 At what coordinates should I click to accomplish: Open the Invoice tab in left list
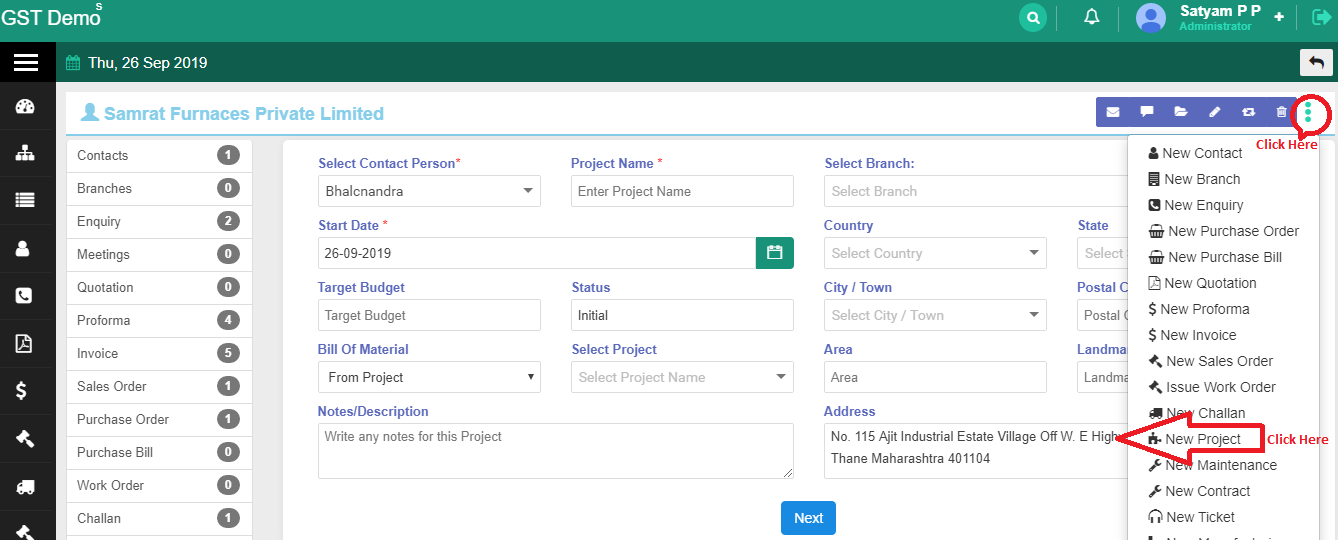click(x=159, y=353)
